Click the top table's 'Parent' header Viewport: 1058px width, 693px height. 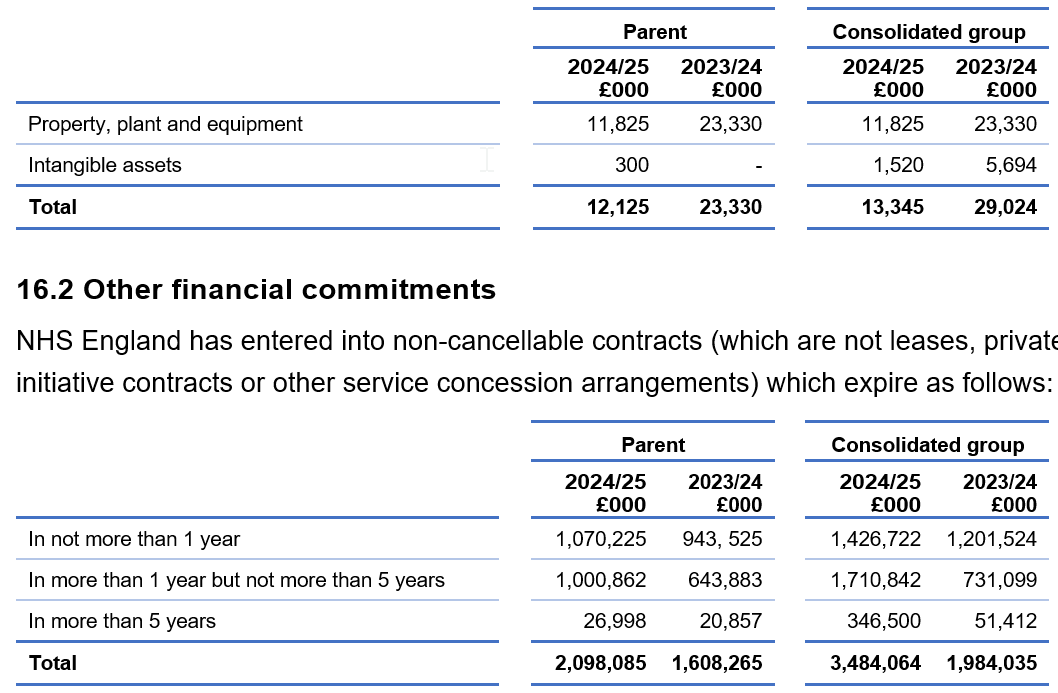655,32
